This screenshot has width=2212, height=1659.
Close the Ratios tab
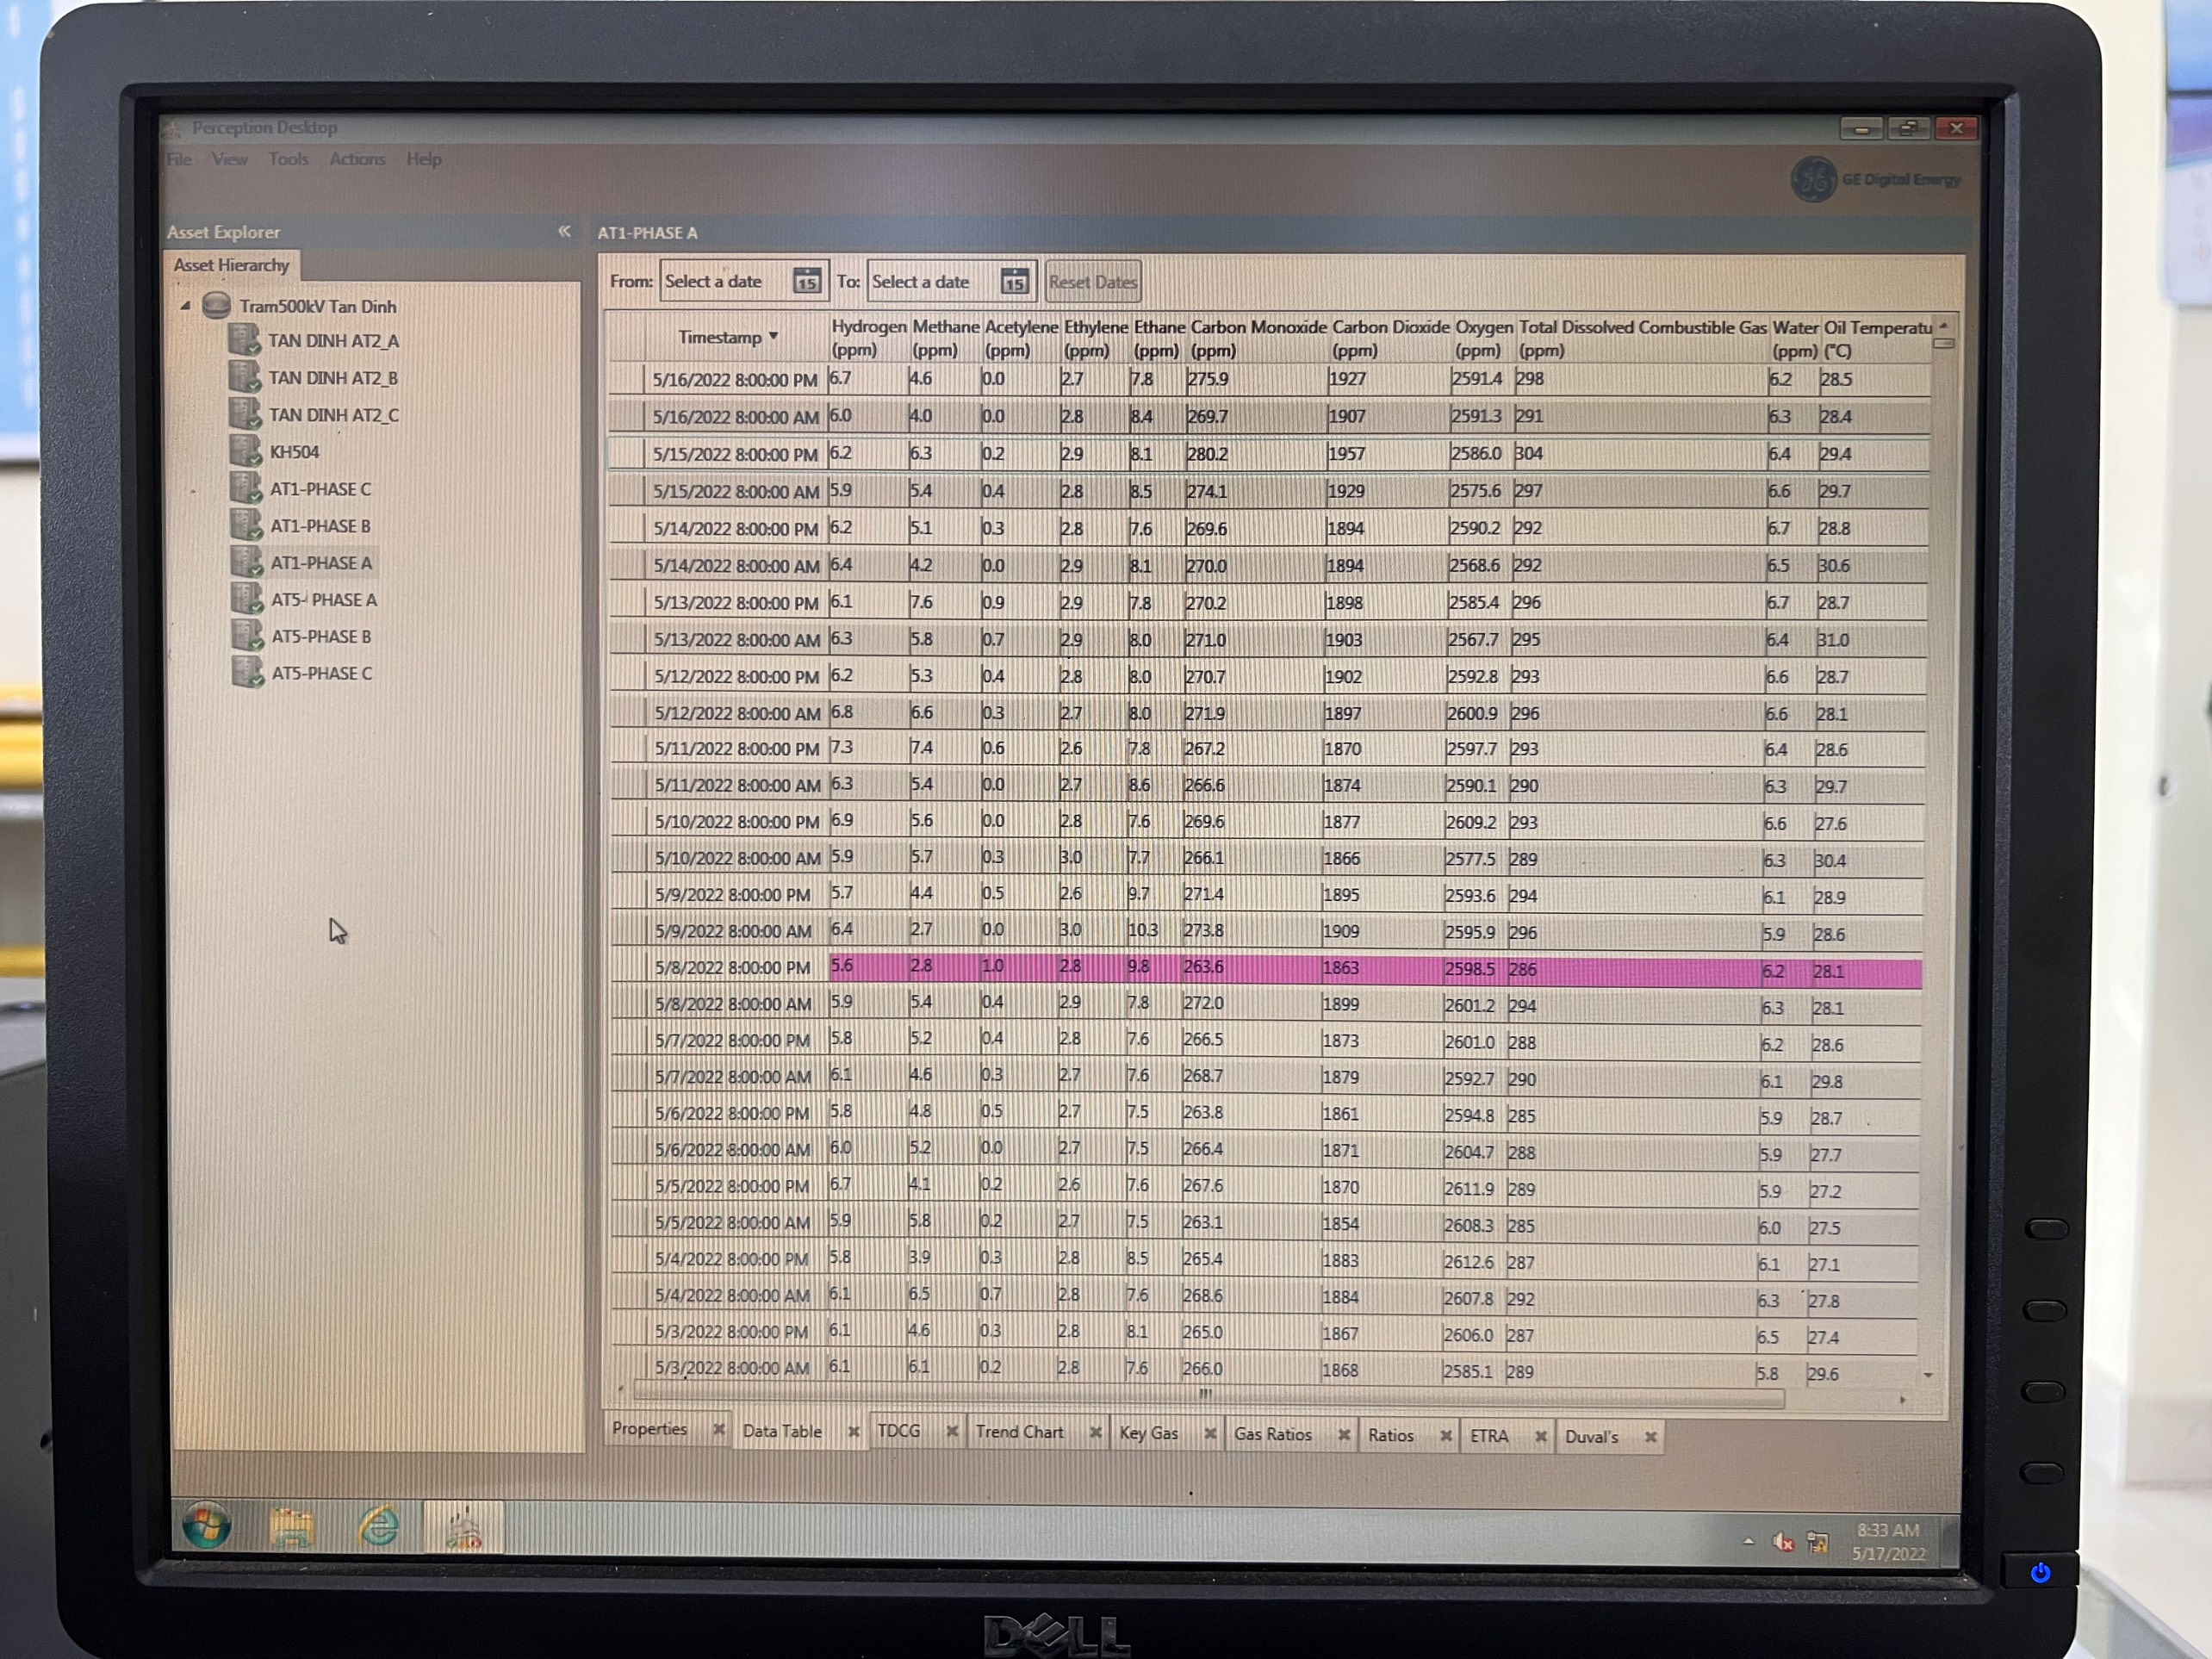(x=1445, y=1436)
